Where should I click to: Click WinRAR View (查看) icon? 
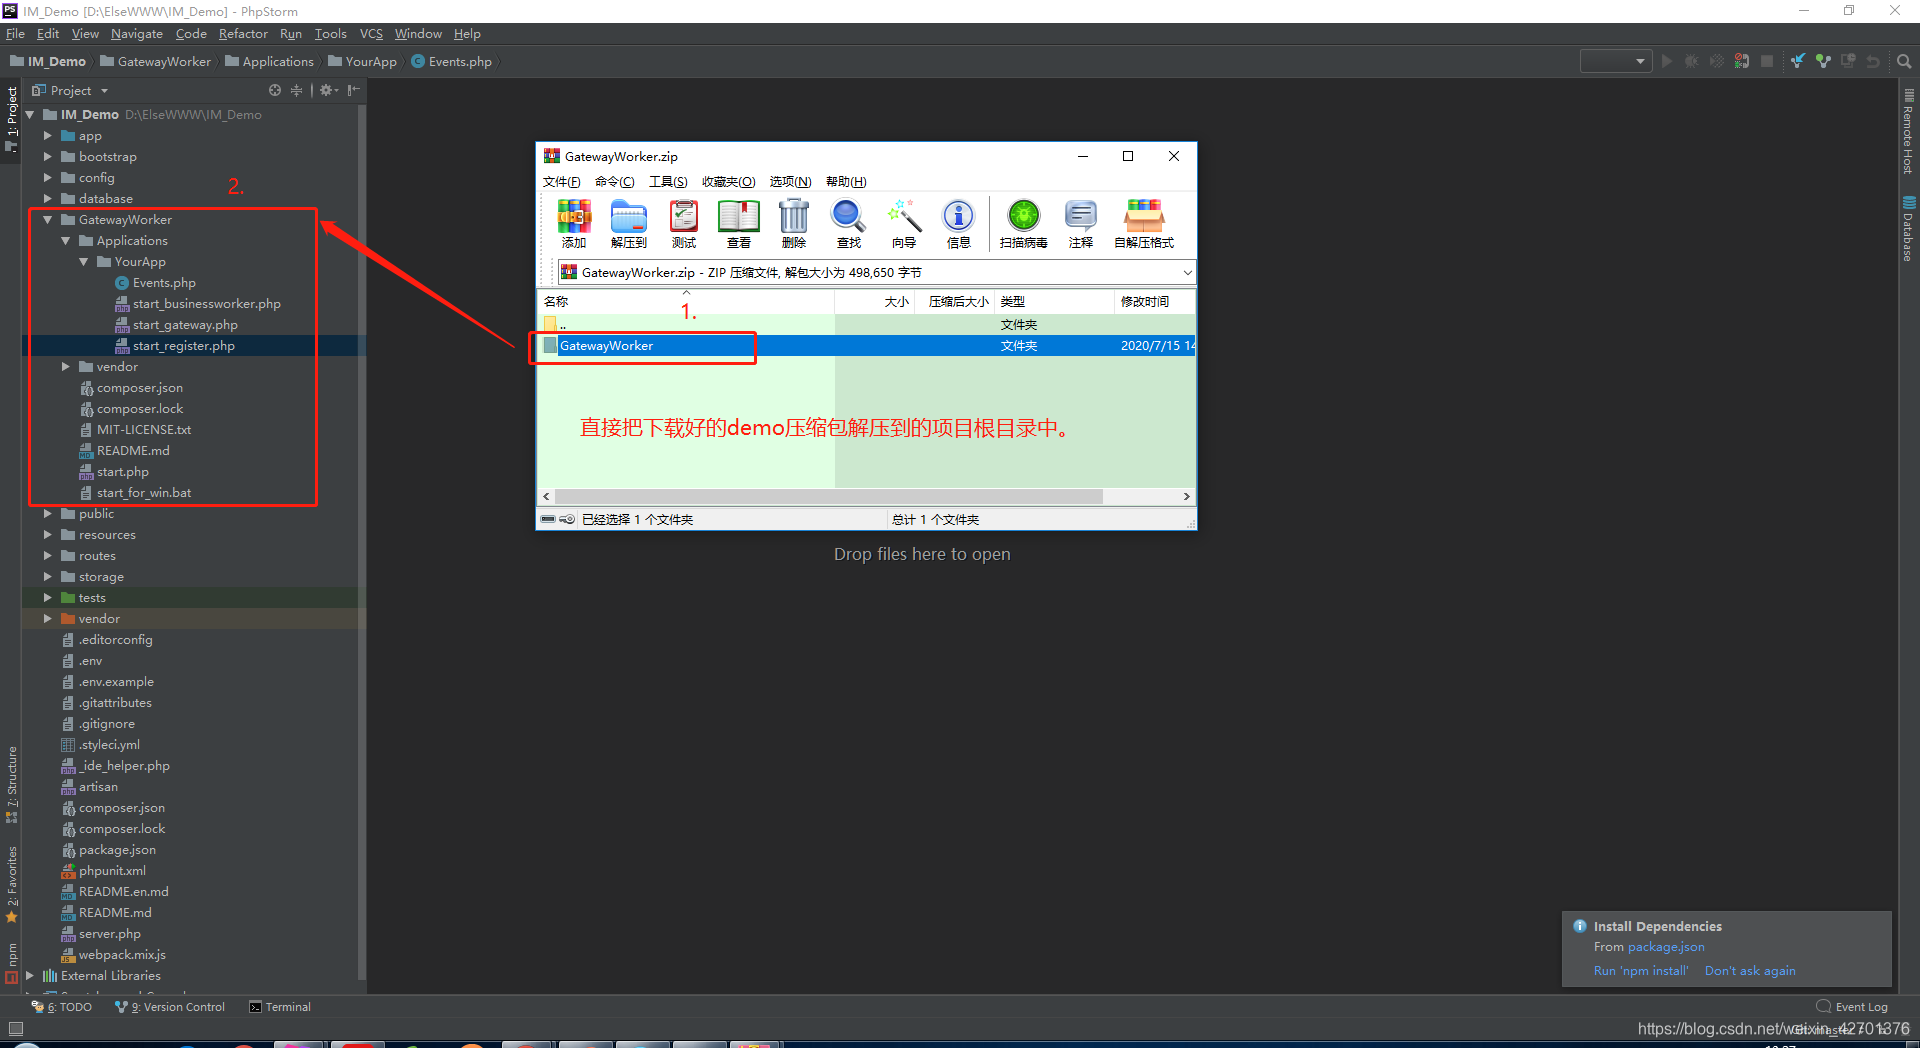[x=739, y=223]
